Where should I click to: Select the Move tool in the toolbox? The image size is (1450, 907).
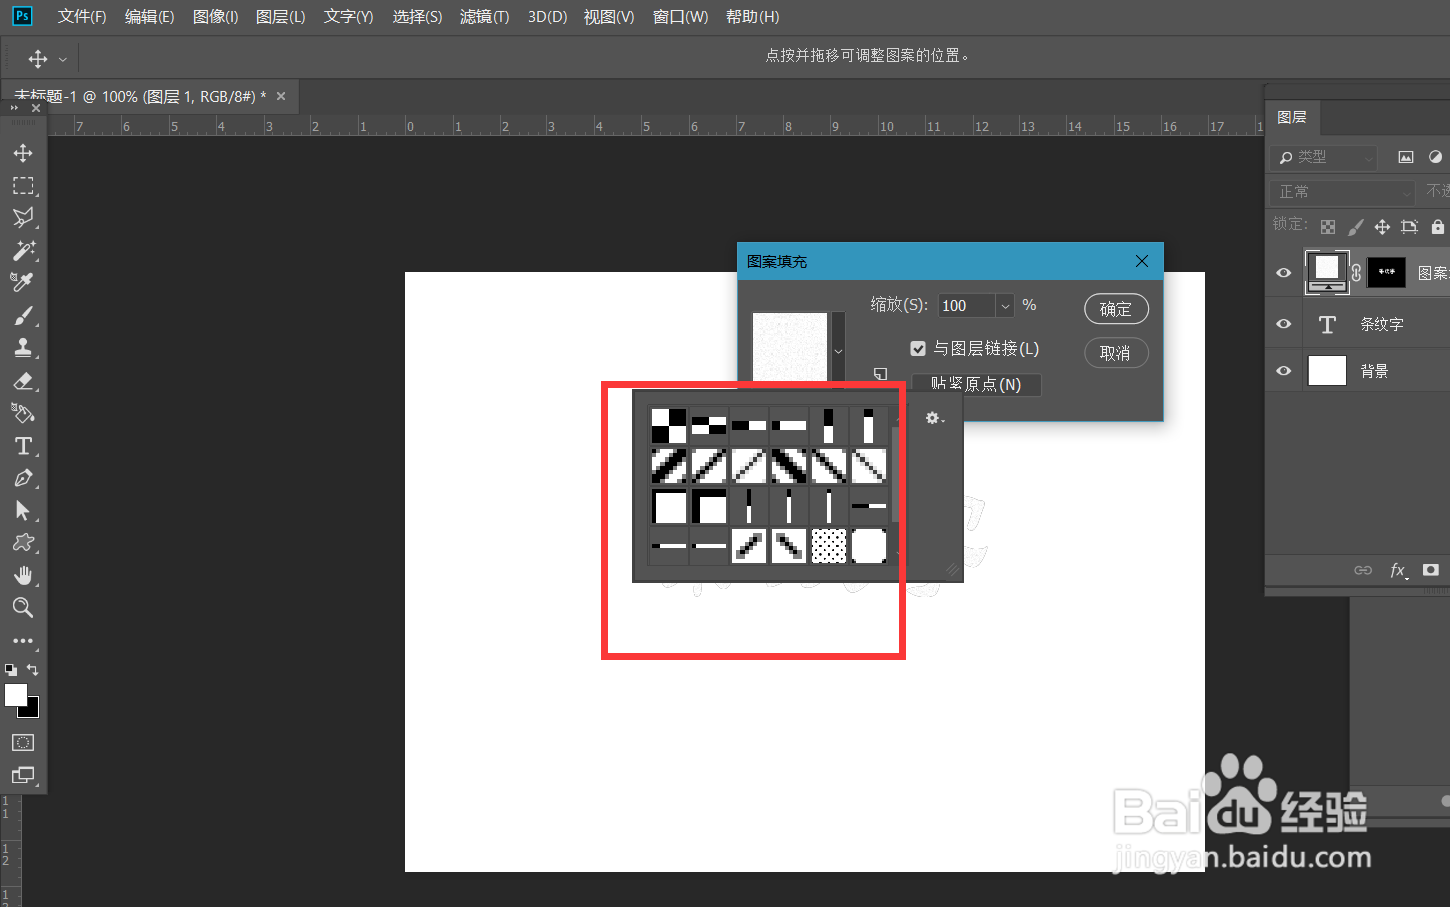(x=23, y=153)
